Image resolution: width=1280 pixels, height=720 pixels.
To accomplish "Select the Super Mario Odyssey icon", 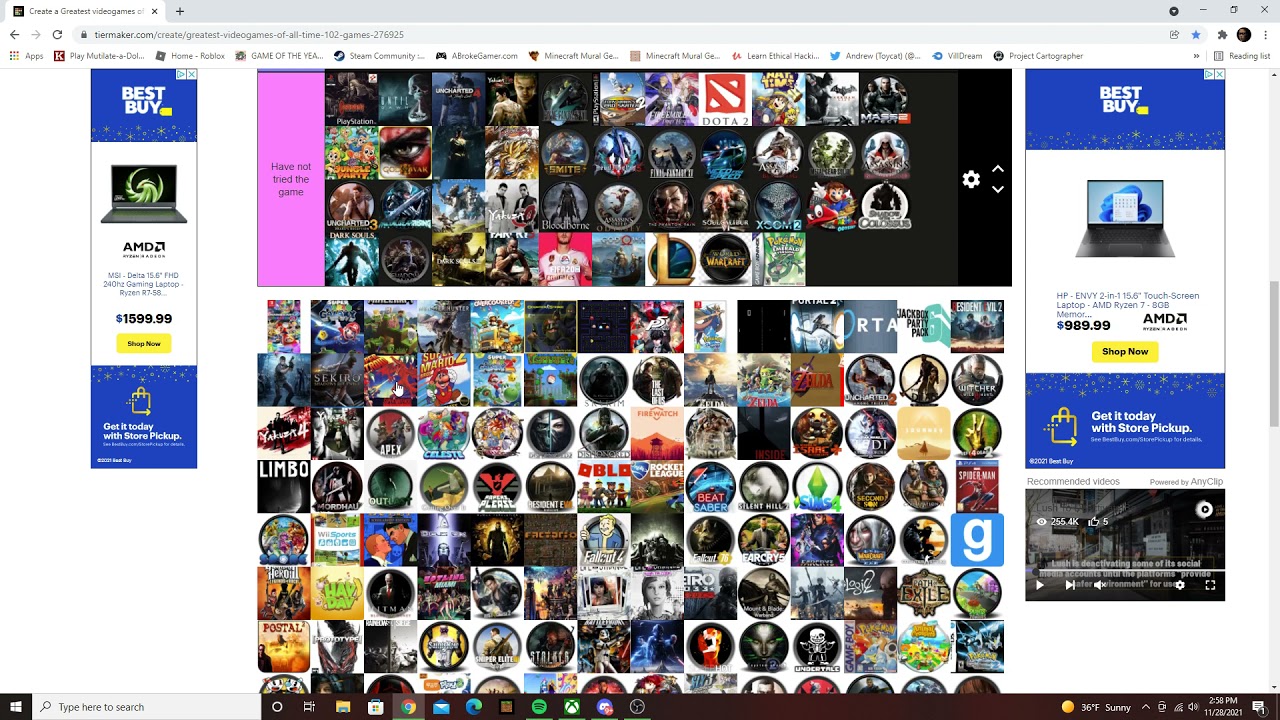I will click(x=832, y=206).
